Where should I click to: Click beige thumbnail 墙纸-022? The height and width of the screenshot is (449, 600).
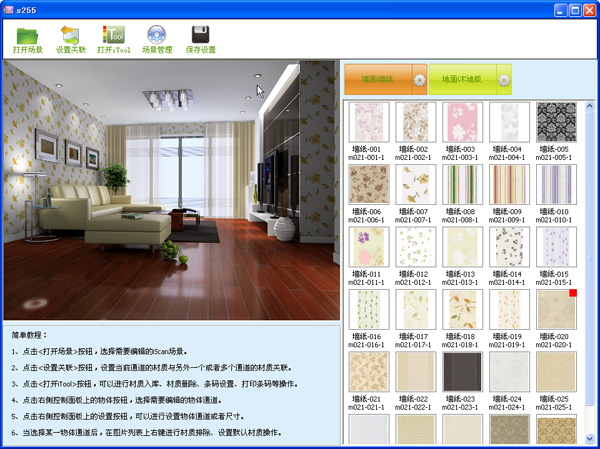click(x=416, y=372)
